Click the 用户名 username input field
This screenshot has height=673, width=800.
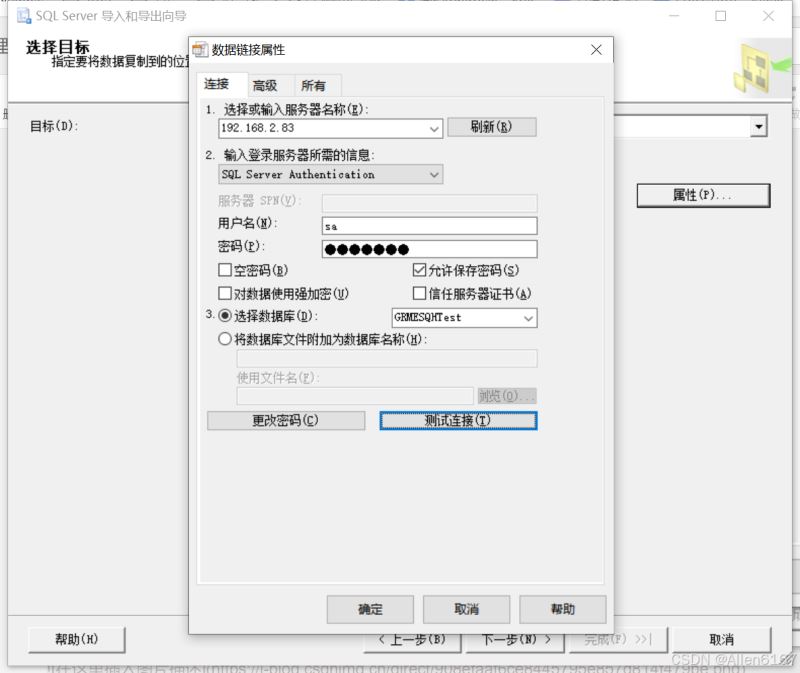pos(429,226)
